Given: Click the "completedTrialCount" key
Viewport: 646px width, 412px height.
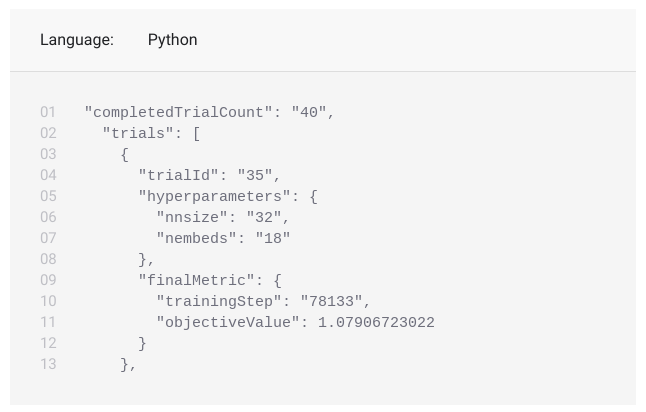Looking at the screenshot, I should [x=178, y=112].
